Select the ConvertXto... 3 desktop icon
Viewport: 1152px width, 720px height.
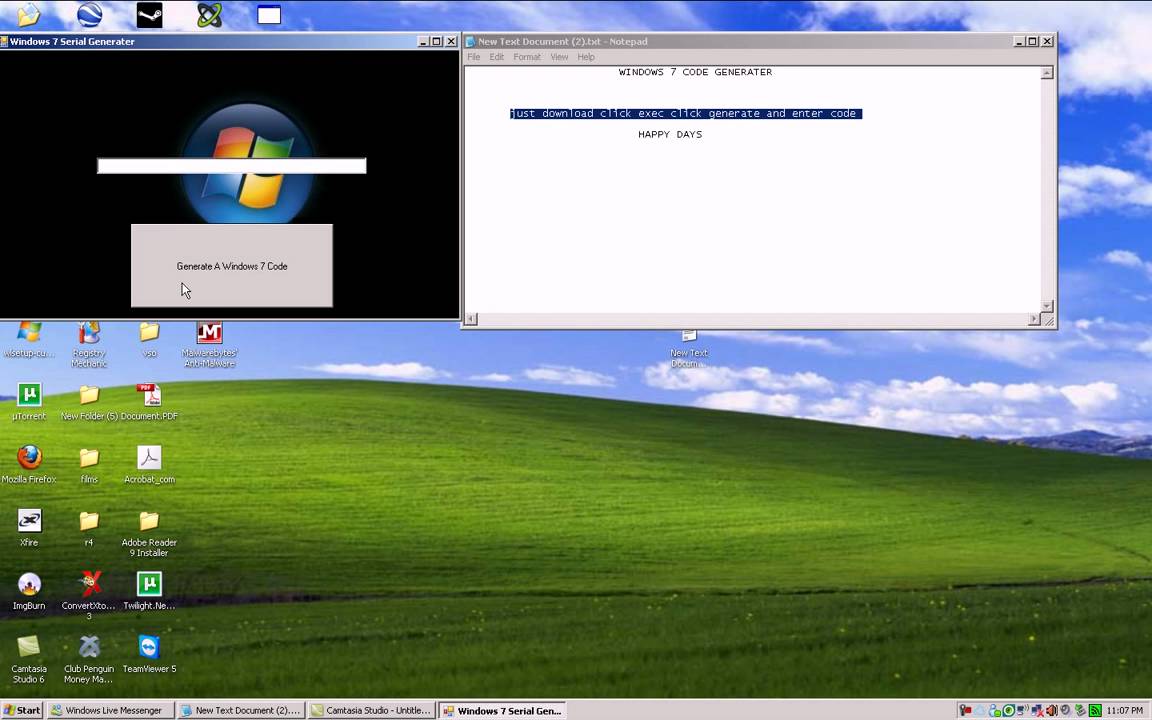(x=89, y=596)
